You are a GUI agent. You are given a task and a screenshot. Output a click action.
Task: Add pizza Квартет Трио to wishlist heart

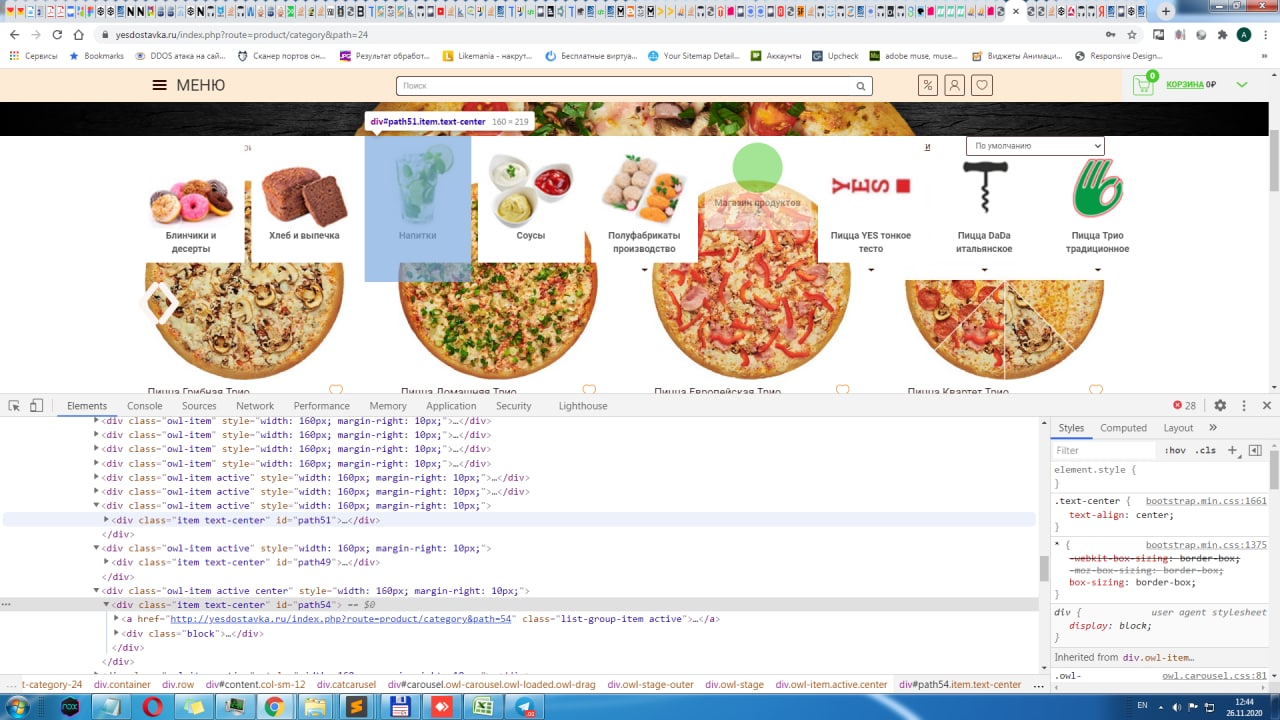(x=1096, y=390)
